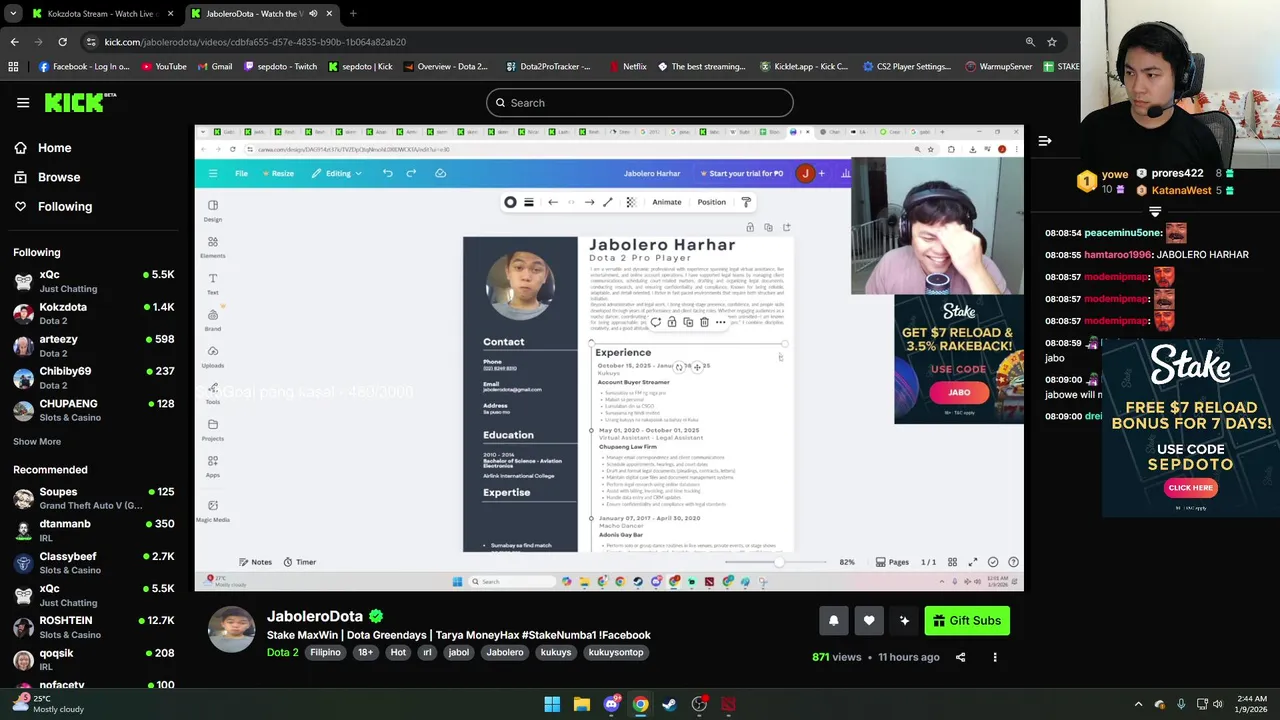Click the Kick logo
1280x720 pixels.
[80, 102]
